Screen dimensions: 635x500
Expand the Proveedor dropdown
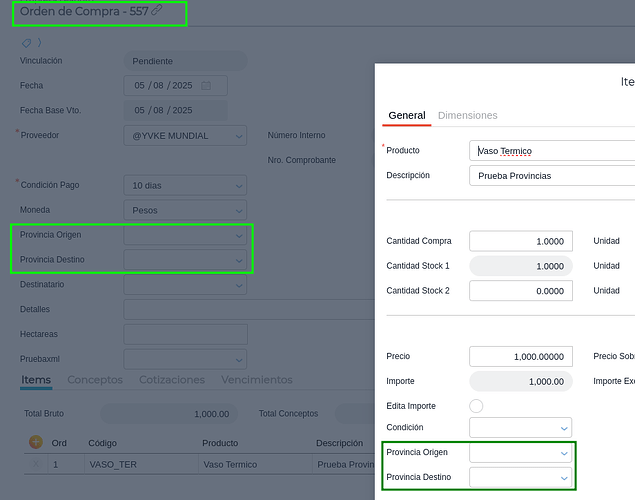click(x=238, y=136)
